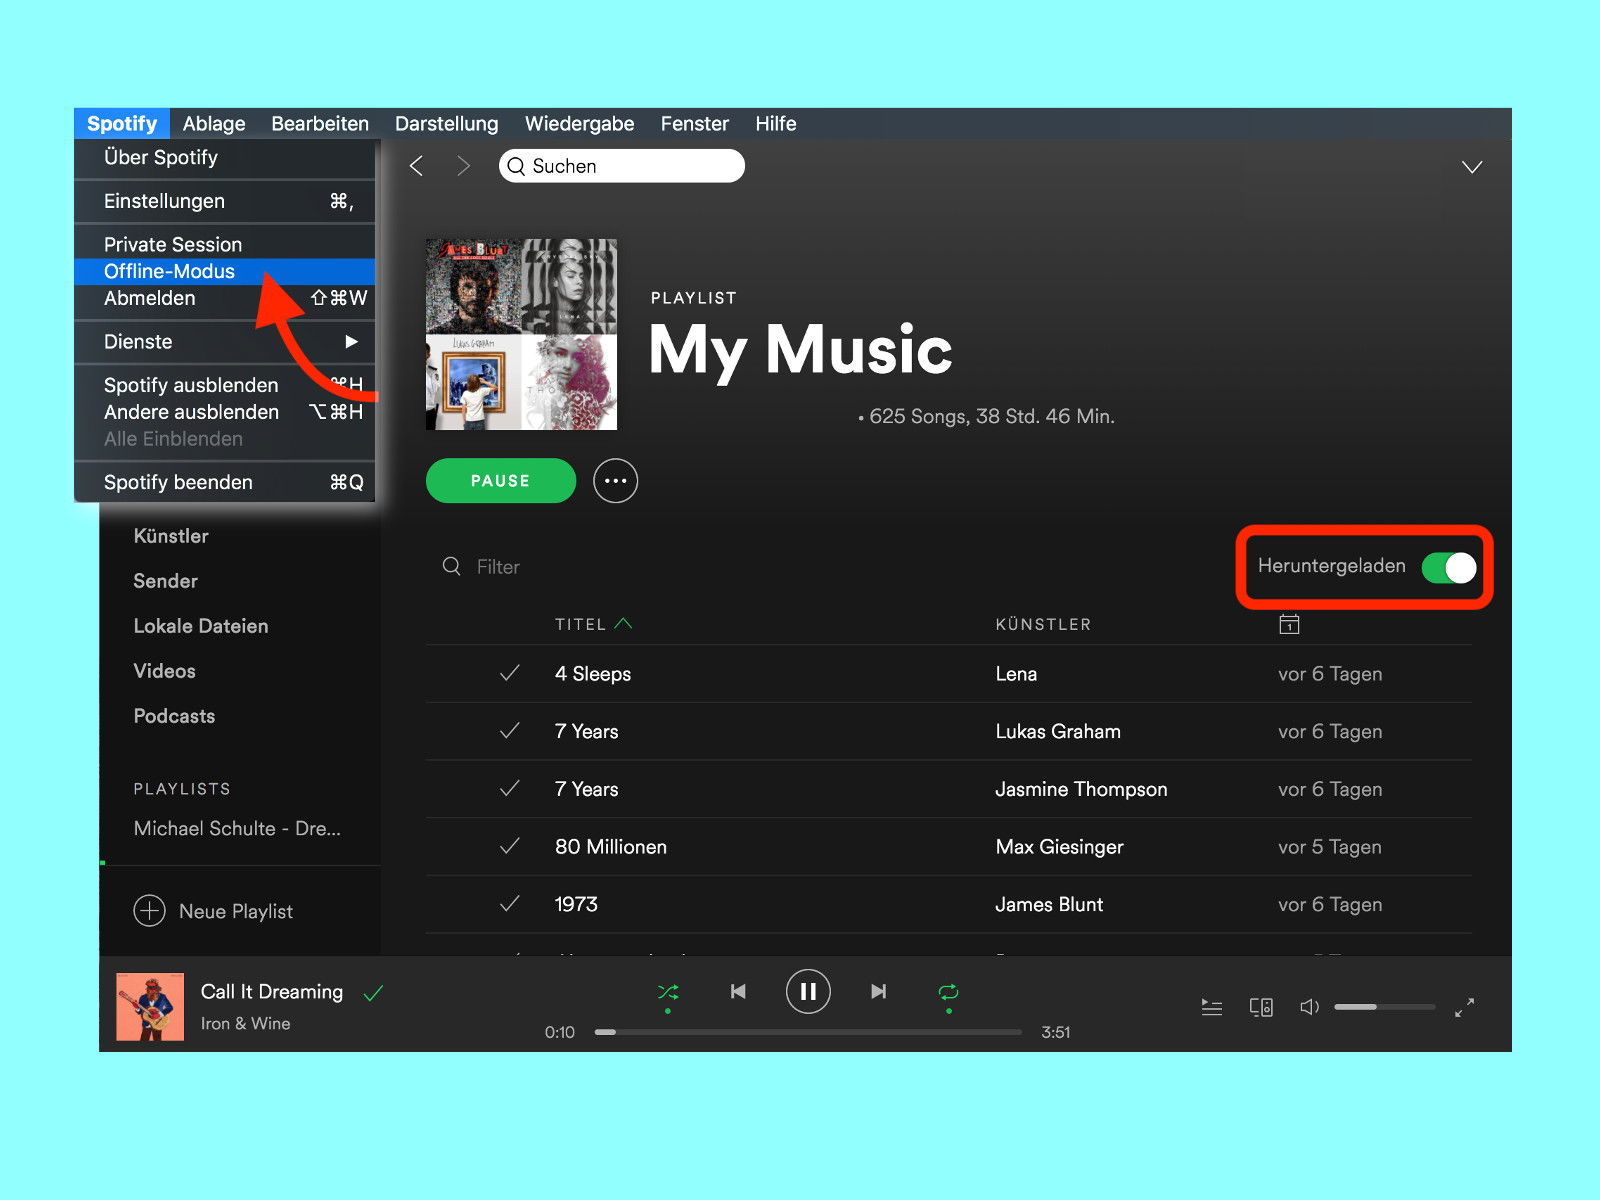
Task: Go back with the navigation arrow
Action: tap(417, 166)
